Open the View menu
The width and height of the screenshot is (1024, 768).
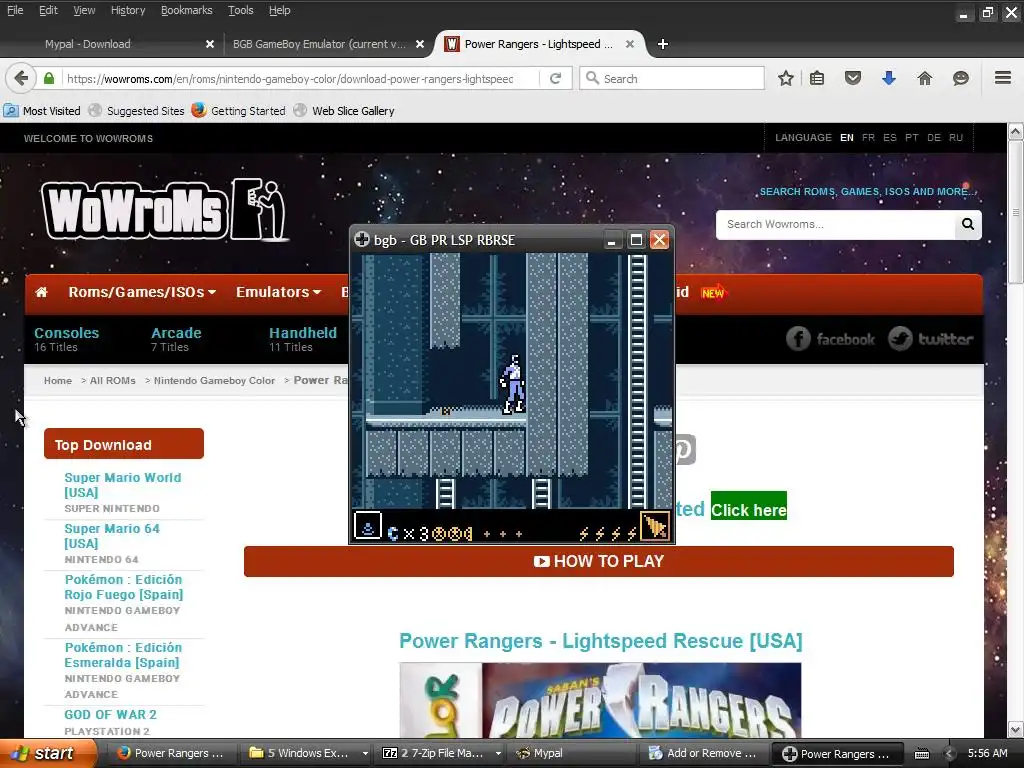point(84,10)
